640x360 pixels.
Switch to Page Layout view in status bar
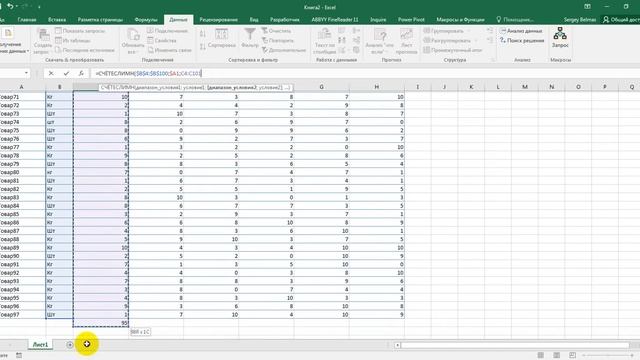556,355
